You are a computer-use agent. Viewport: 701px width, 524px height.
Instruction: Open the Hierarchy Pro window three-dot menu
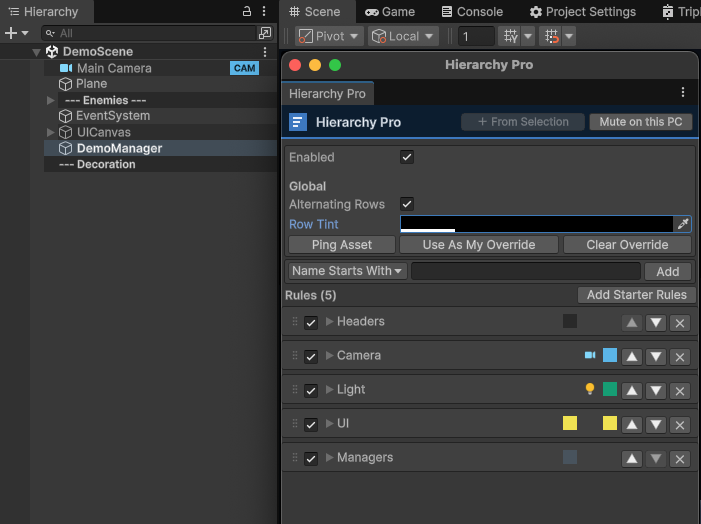pyautogui.click(x=683, y=92)
